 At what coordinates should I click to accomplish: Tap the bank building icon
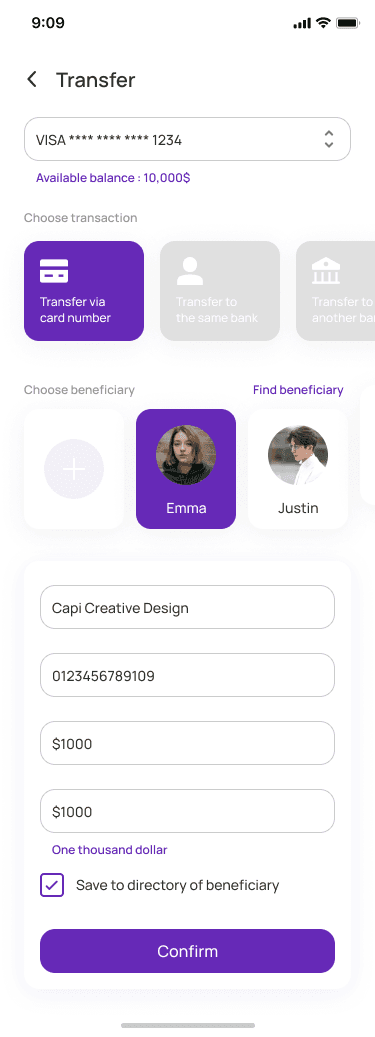(x=325, y=271)
